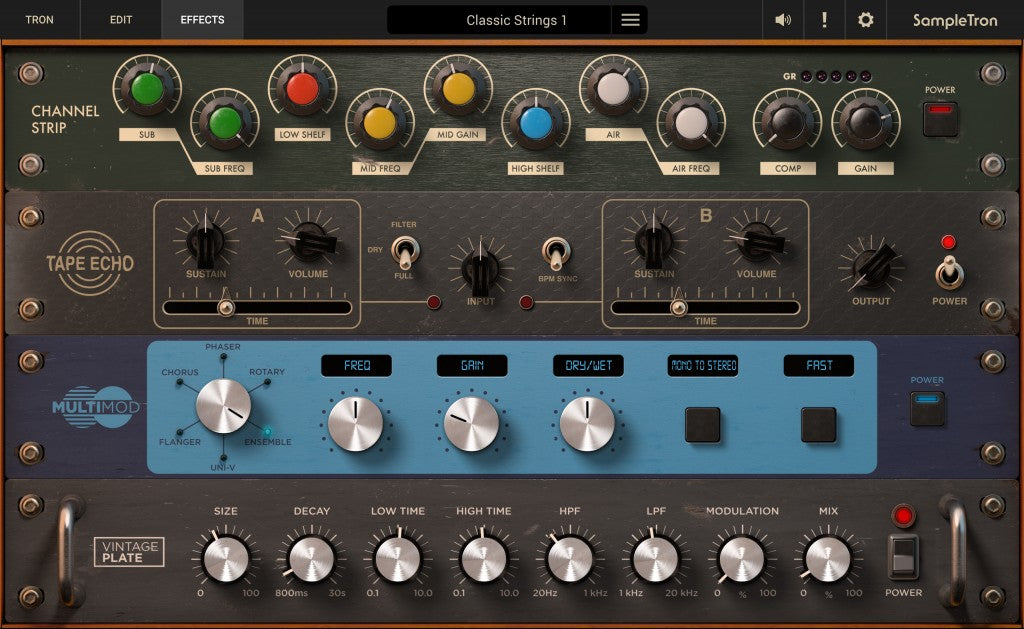
Task: Switch to the TRON tab
Action: coord(40,20)
